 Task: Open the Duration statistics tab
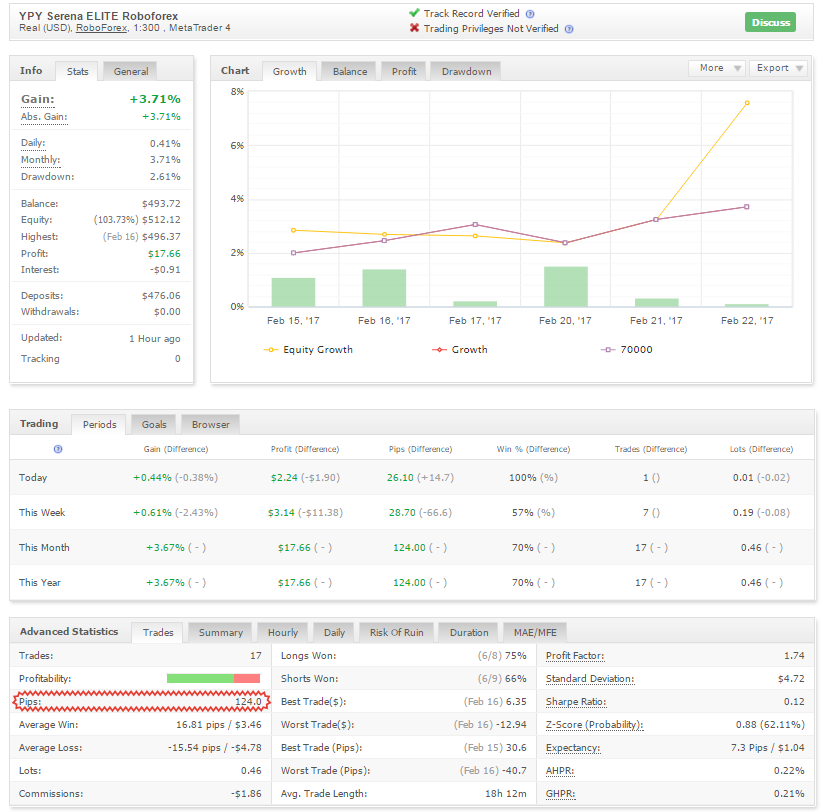pos(469,633)
